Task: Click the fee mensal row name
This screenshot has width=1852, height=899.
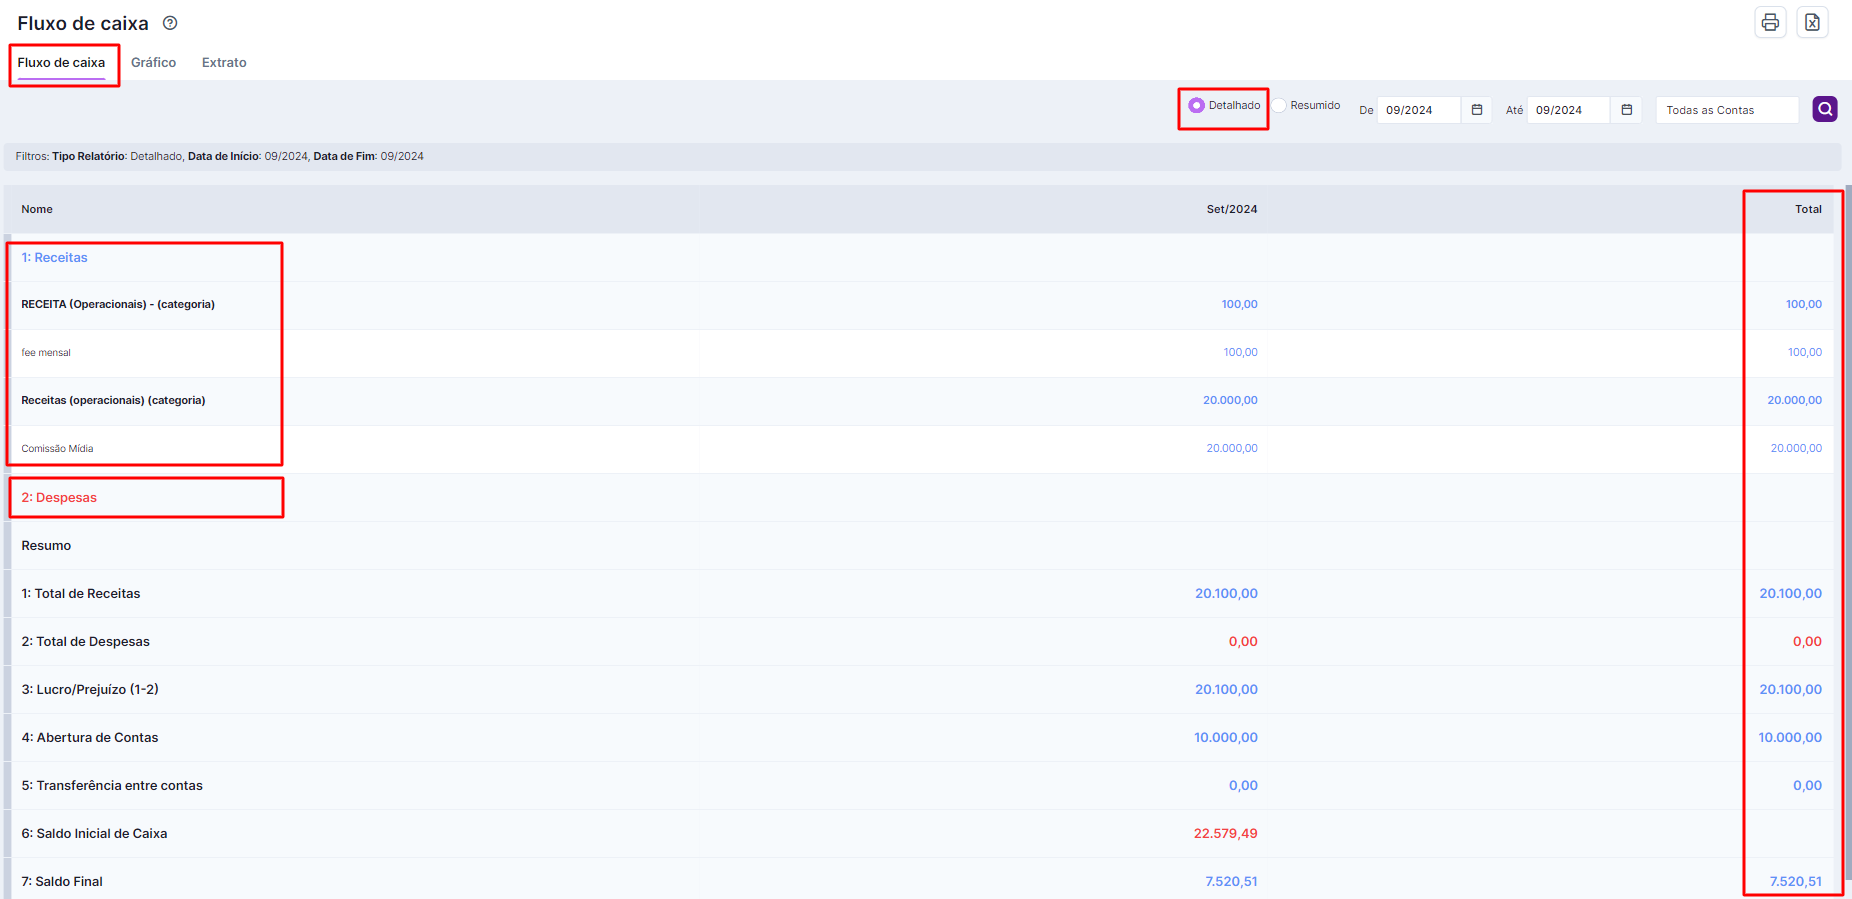Action: coord(46,353)
